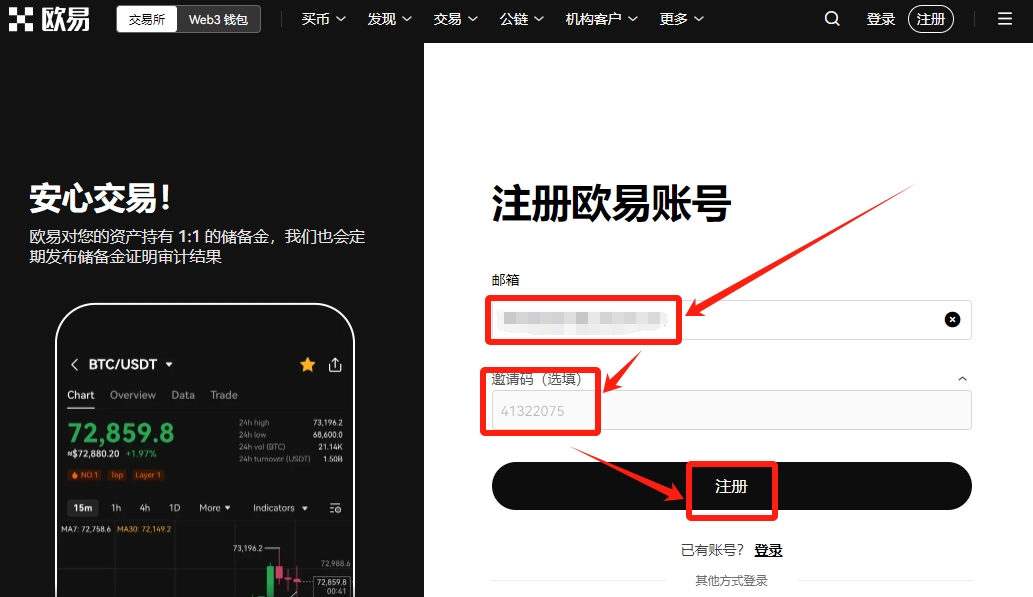
Task: Click the 安心交易! headline
Action: [x=100, y=198]
